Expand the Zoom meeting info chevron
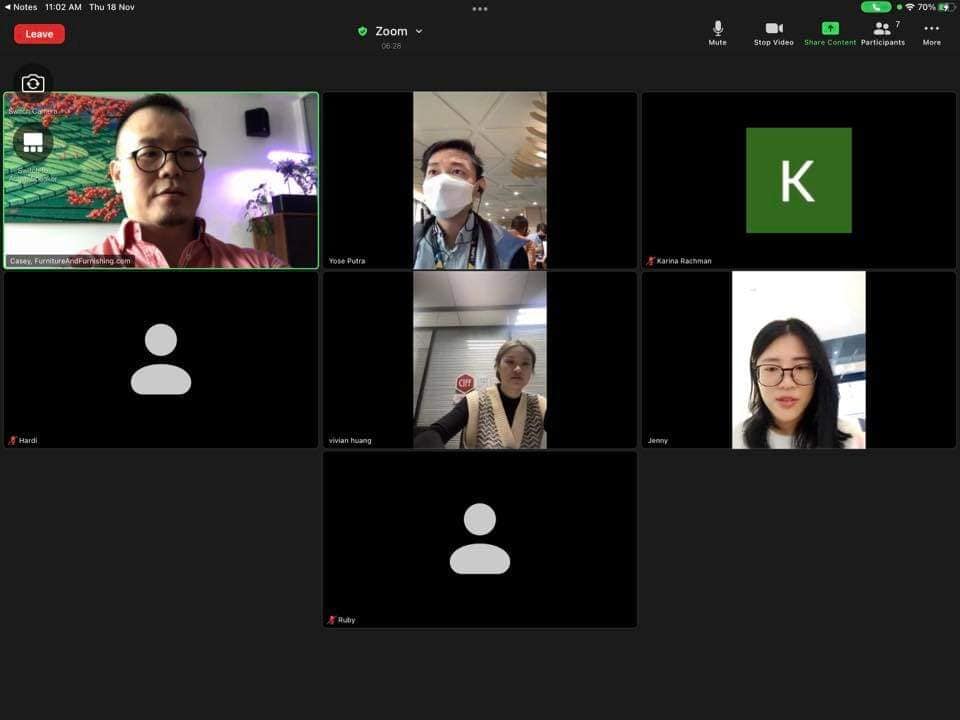This screenshot has height=720, width=960. point(419,31)
